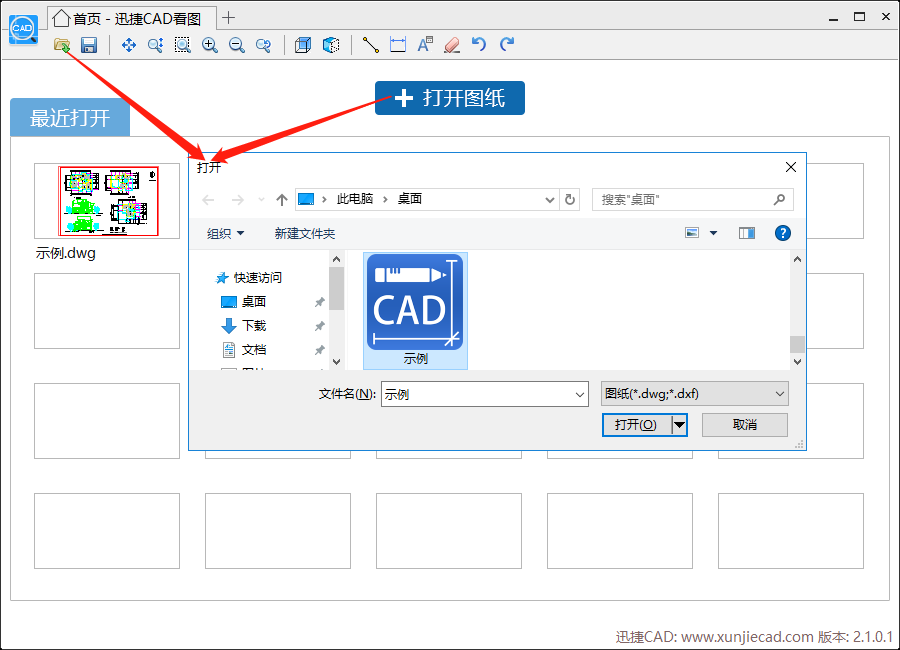Expand the recent locations dropdown
900x650 pixels.
(x=261, y=200)
